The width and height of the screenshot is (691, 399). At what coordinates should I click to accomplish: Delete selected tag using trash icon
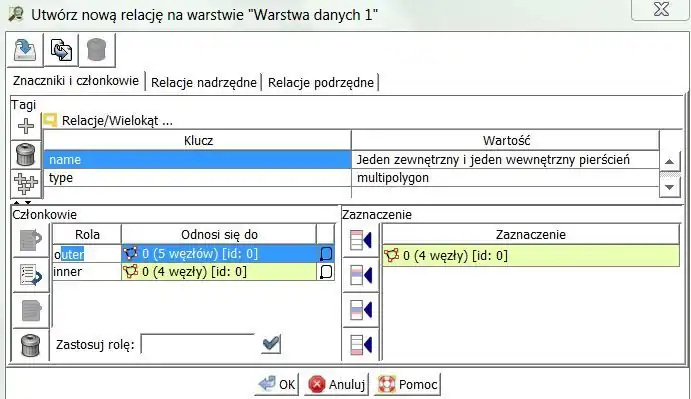coord(26,155)
